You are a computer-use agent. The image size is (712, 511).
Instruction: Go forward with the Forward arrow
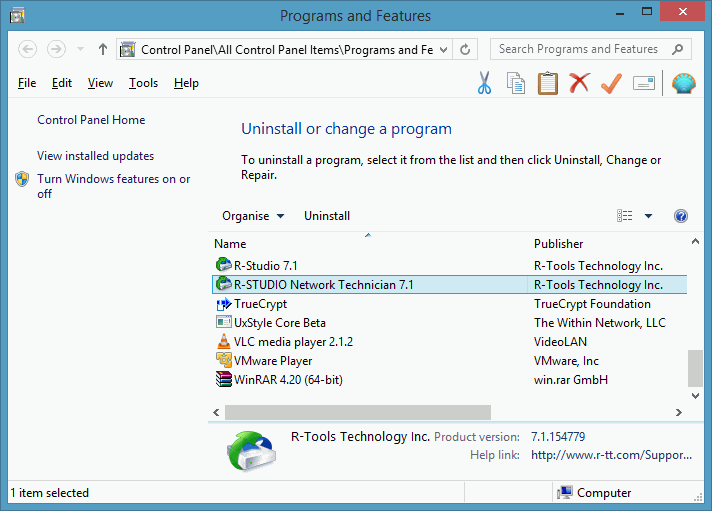[56, 49]
